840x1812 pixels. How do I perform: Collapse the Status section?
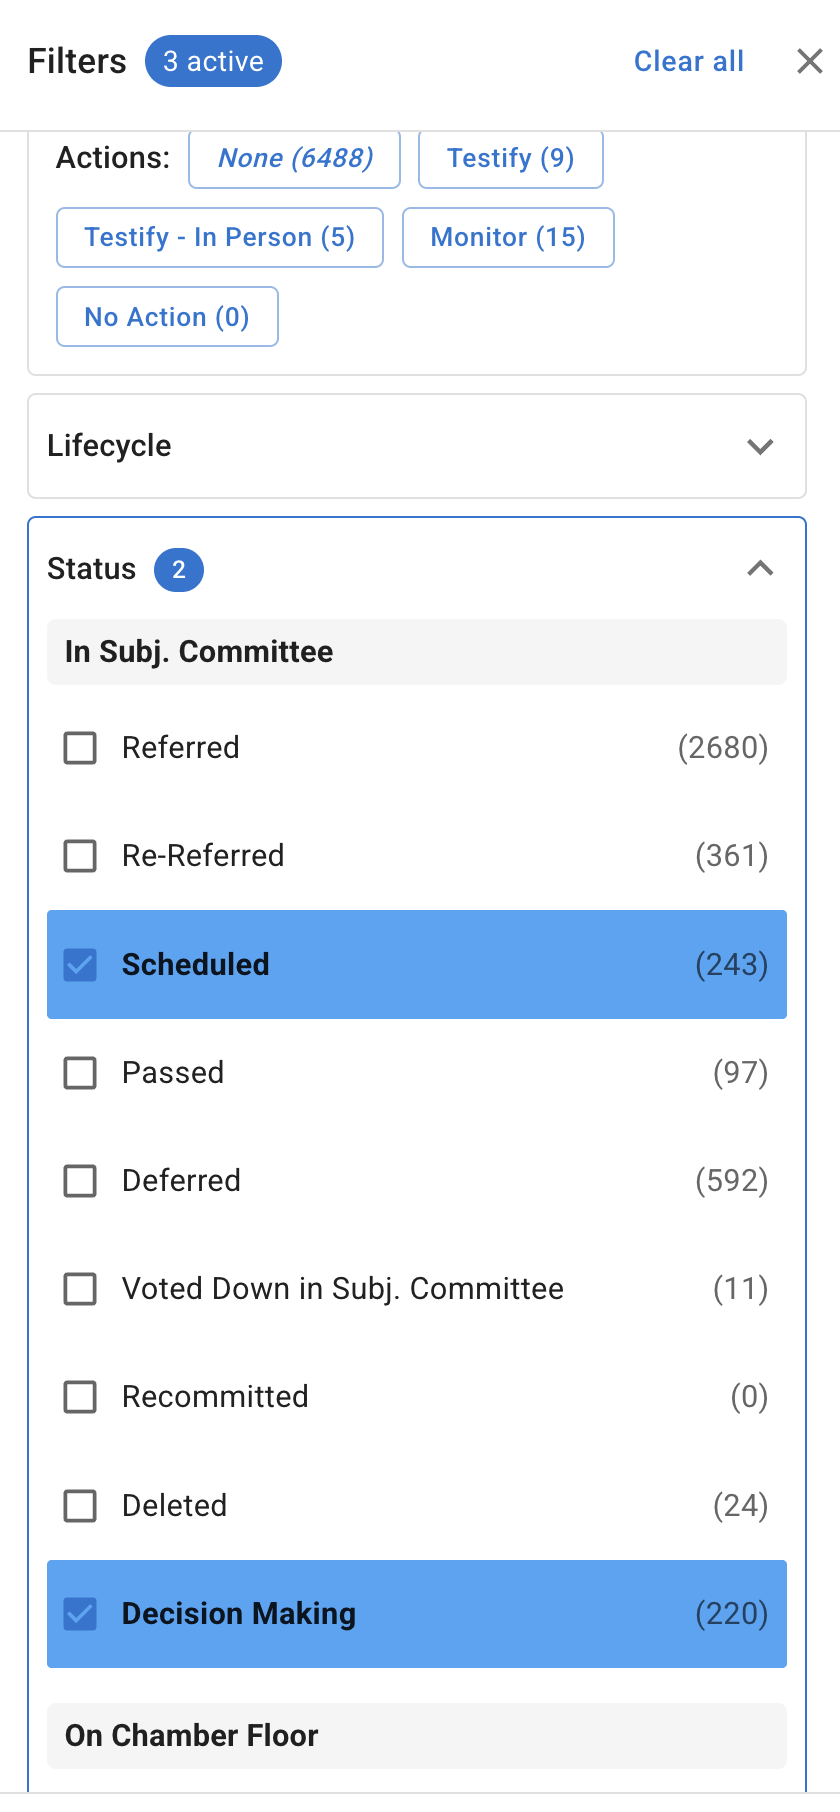click(760, 569)
